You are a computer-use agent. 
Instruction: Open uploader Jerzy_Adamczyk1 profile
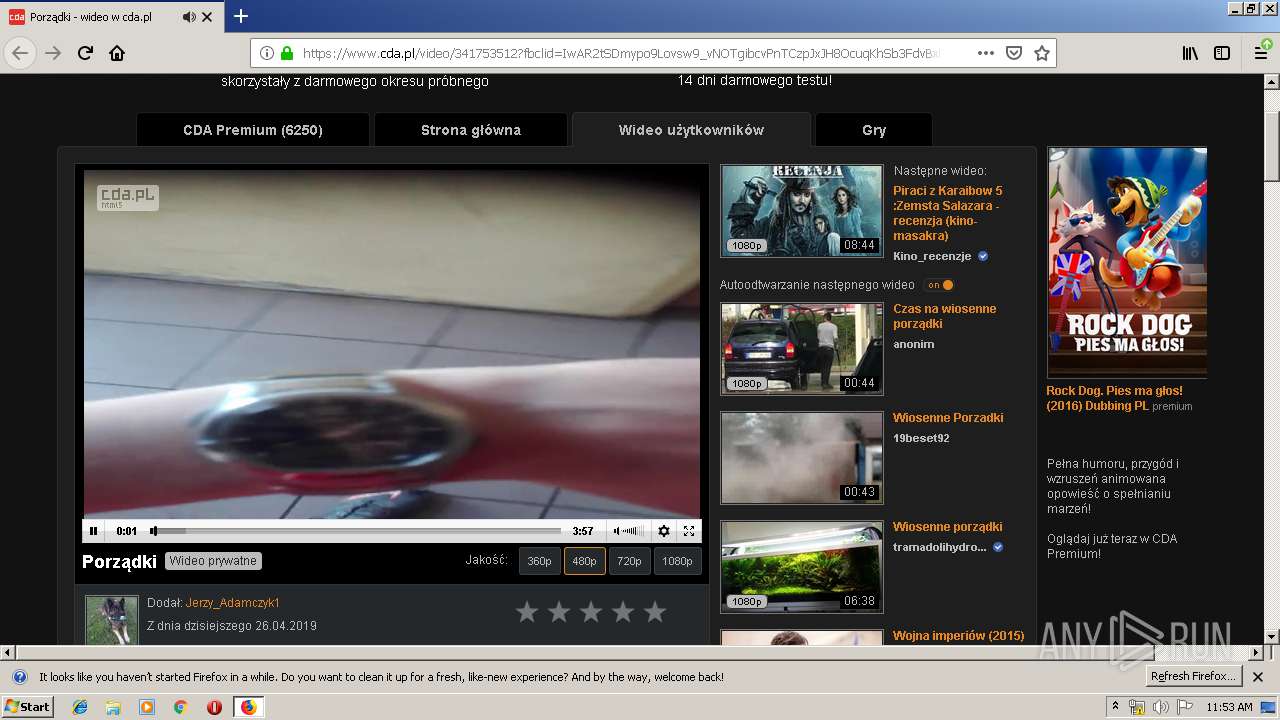[x=233, y=603]
